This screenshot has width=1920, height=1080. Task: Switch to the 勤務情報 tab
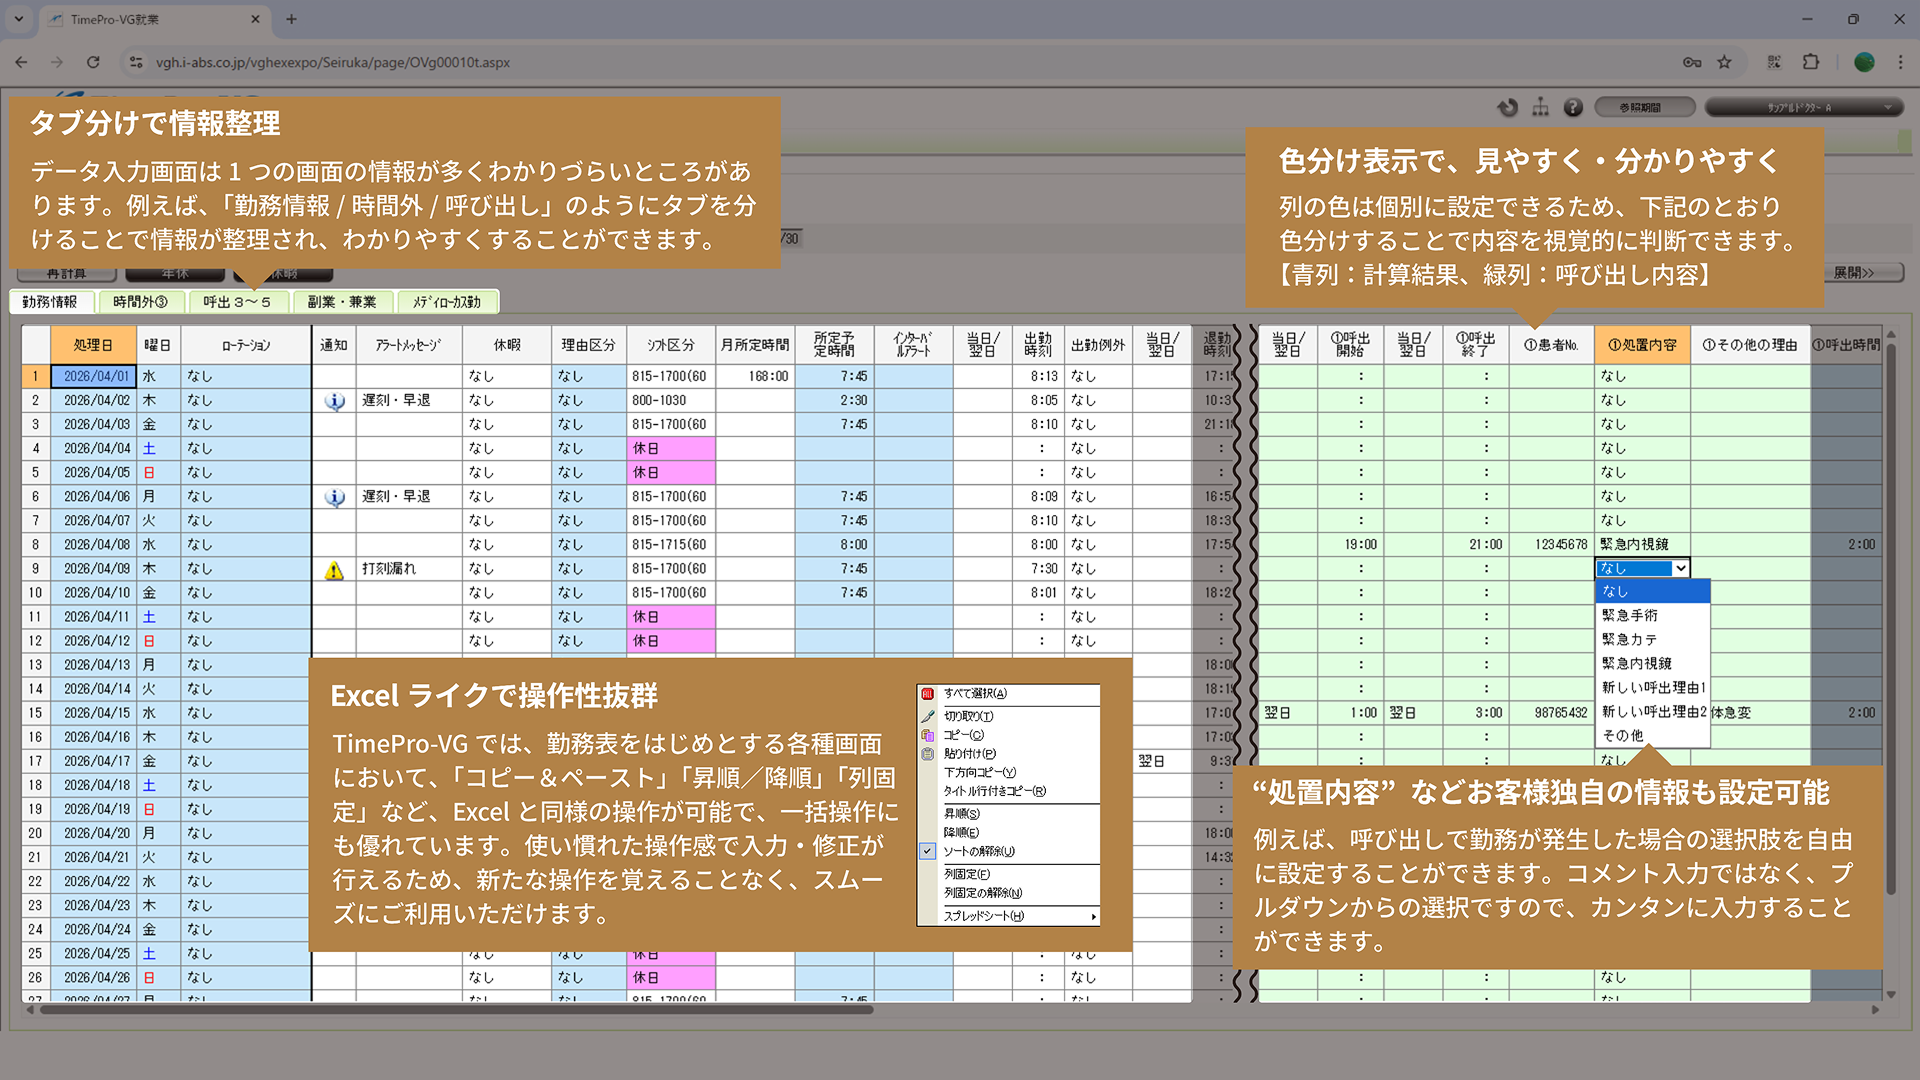pyautogui.click(x=50, y=302)
